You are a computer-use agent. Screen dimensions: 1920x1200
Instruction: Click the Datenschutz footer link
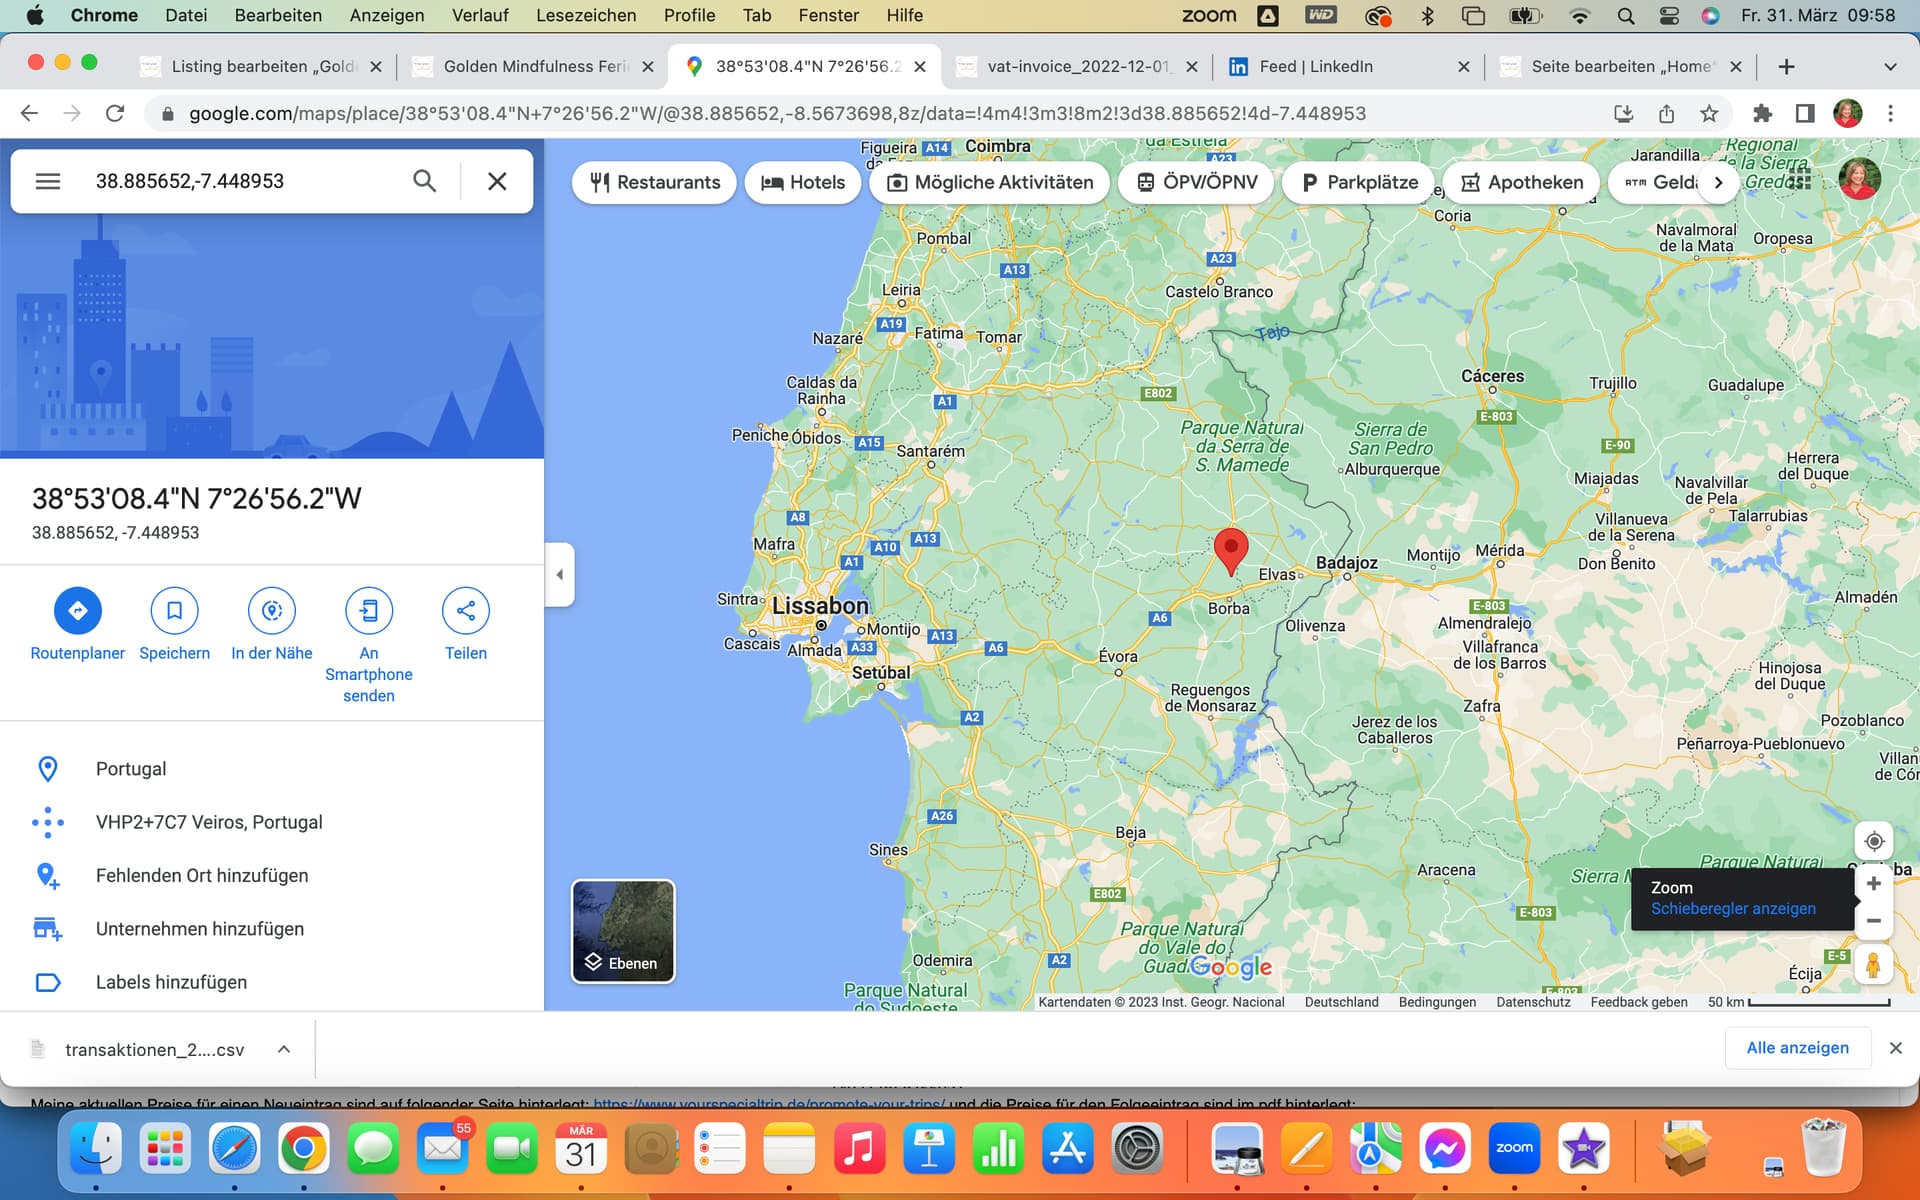click(x=1533, y=1002)
